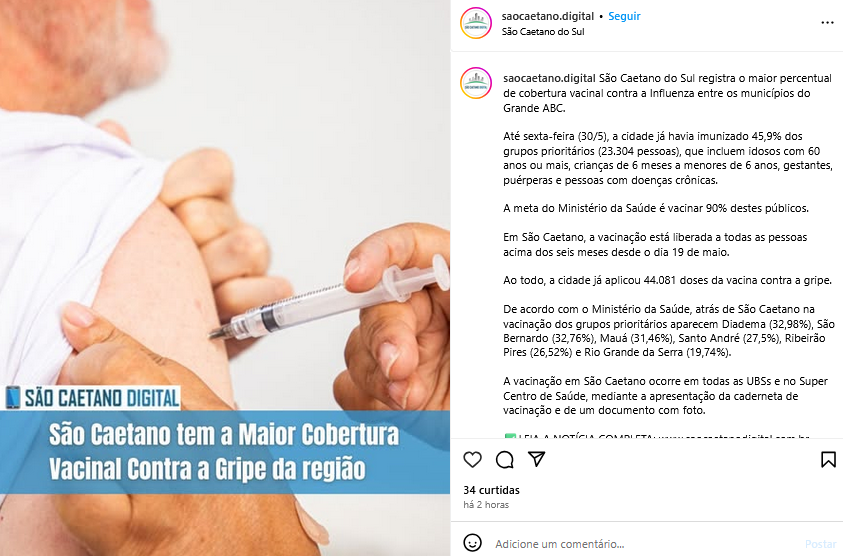Screen dimensions: 843x556
Task: Click the "há 2 horas" timestamp
Action: 486,505
